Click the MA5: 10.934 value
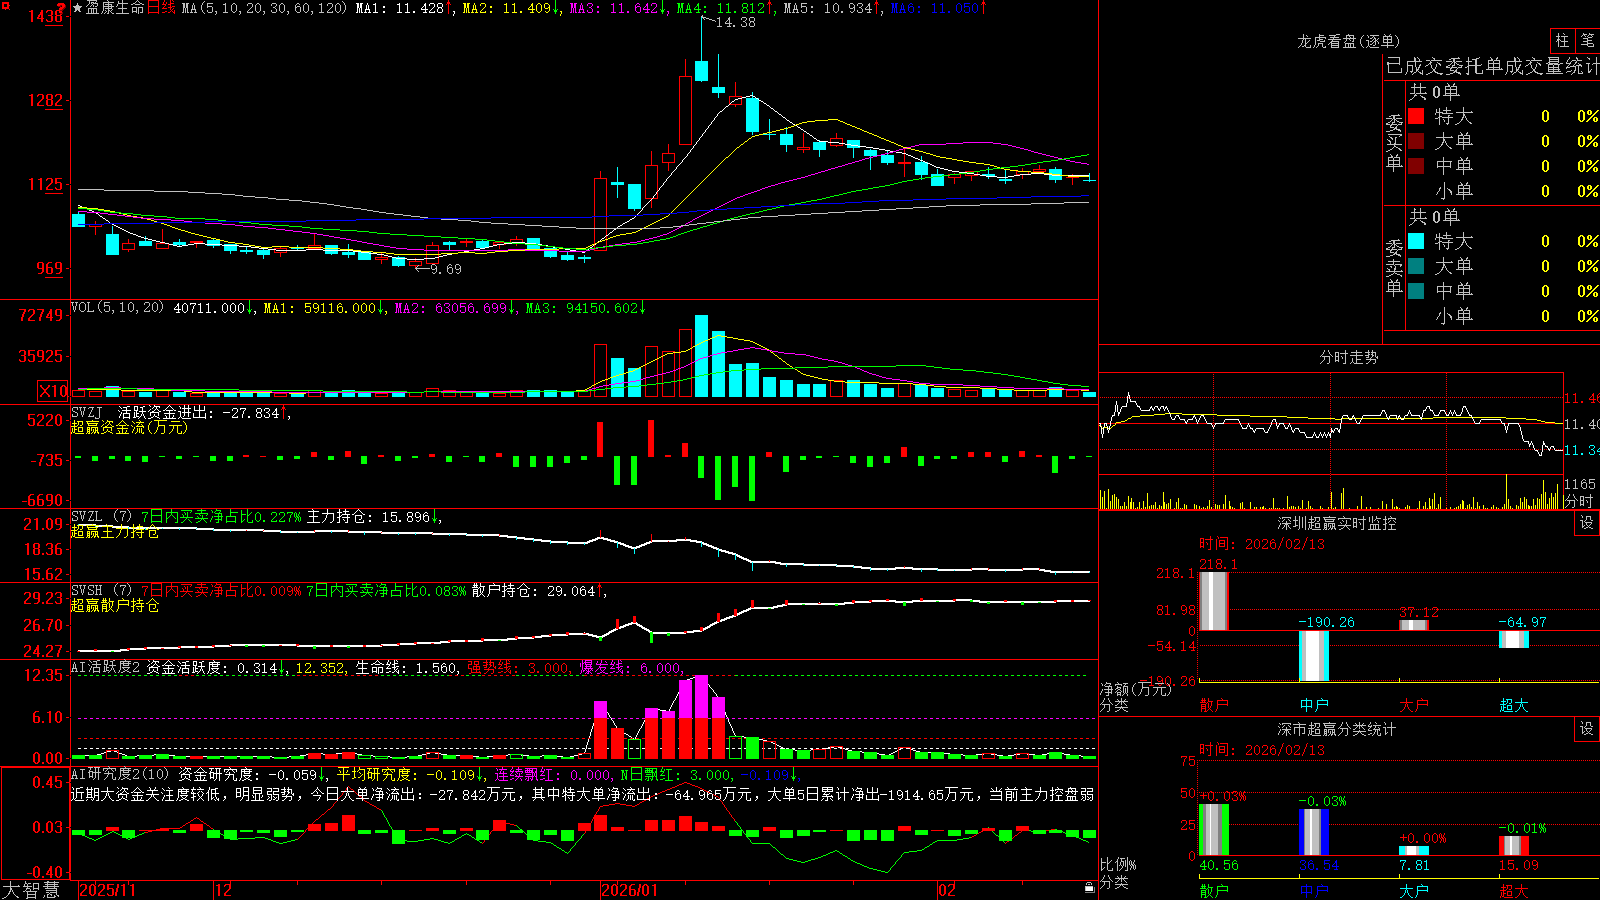The height and width of the screenshot is (900, 1600). [833, 8]
